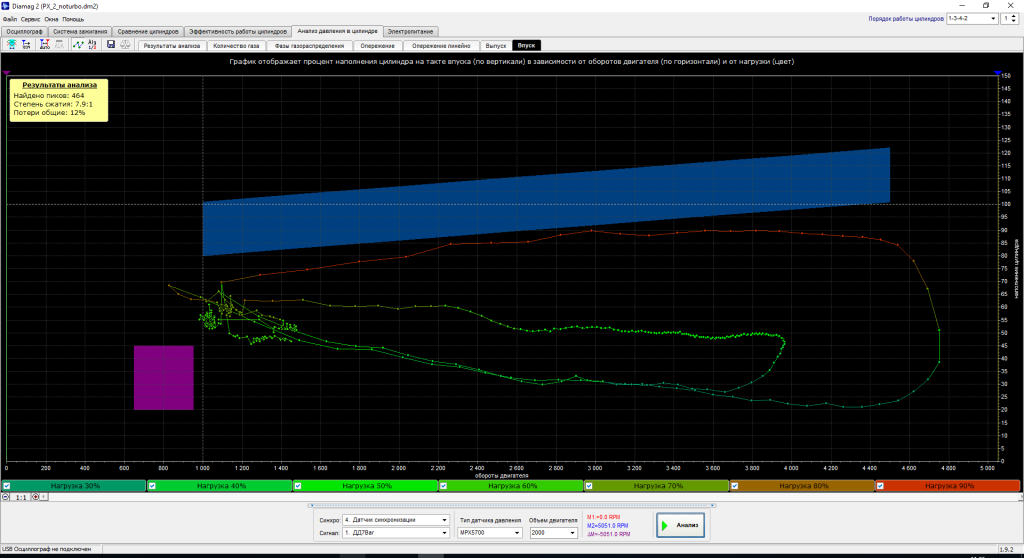This screenshot has width=1024, height=558.
Task: Open the Результаты анализа sub-tab
Action: pyautogui.click(x=172, y=46)
